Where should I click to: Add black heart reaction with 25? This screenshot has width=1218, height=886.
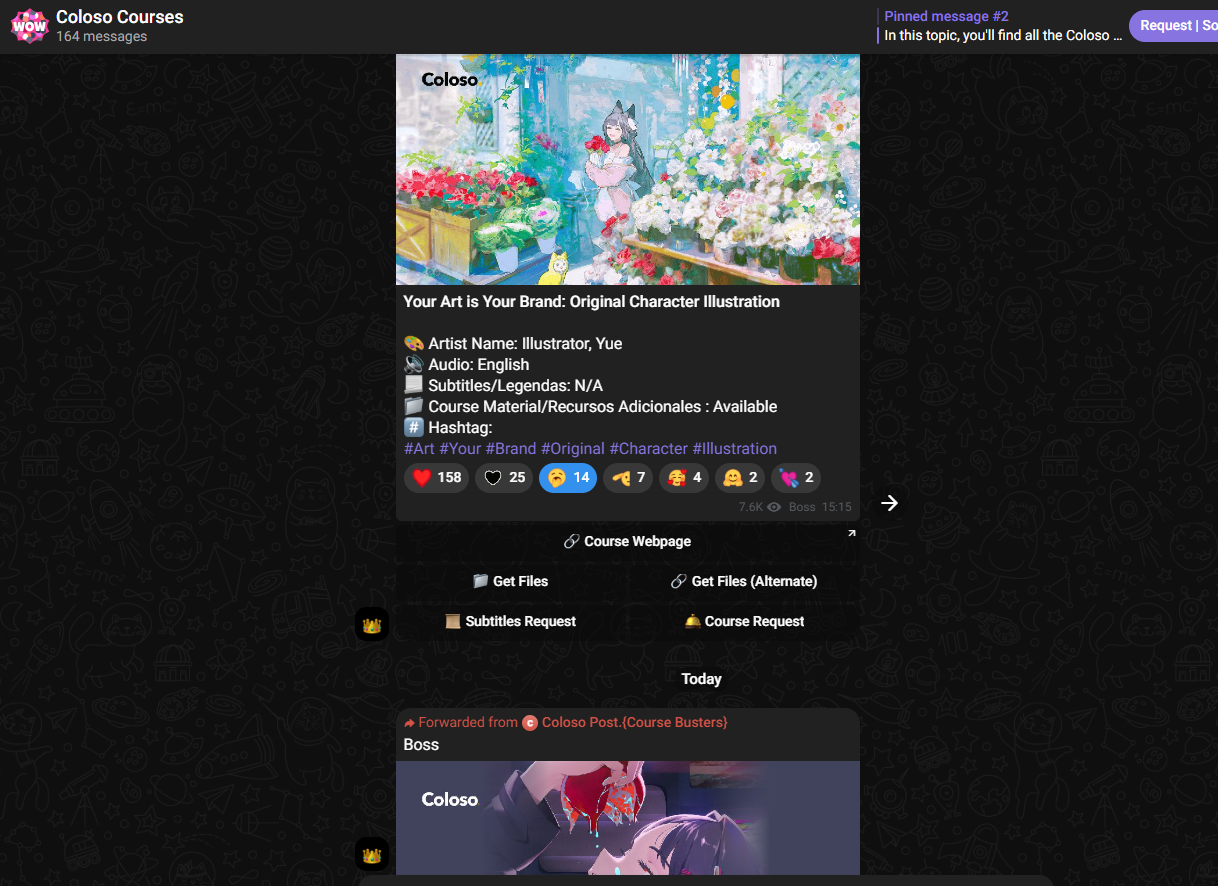coord(504,478)
